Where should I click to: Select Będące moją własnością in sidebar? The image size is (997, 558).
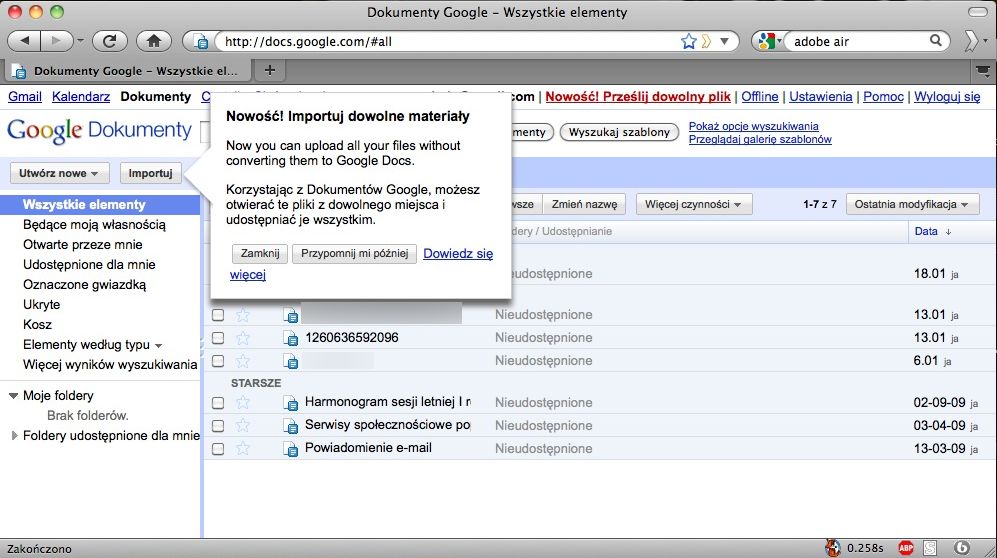click(94, 224)
